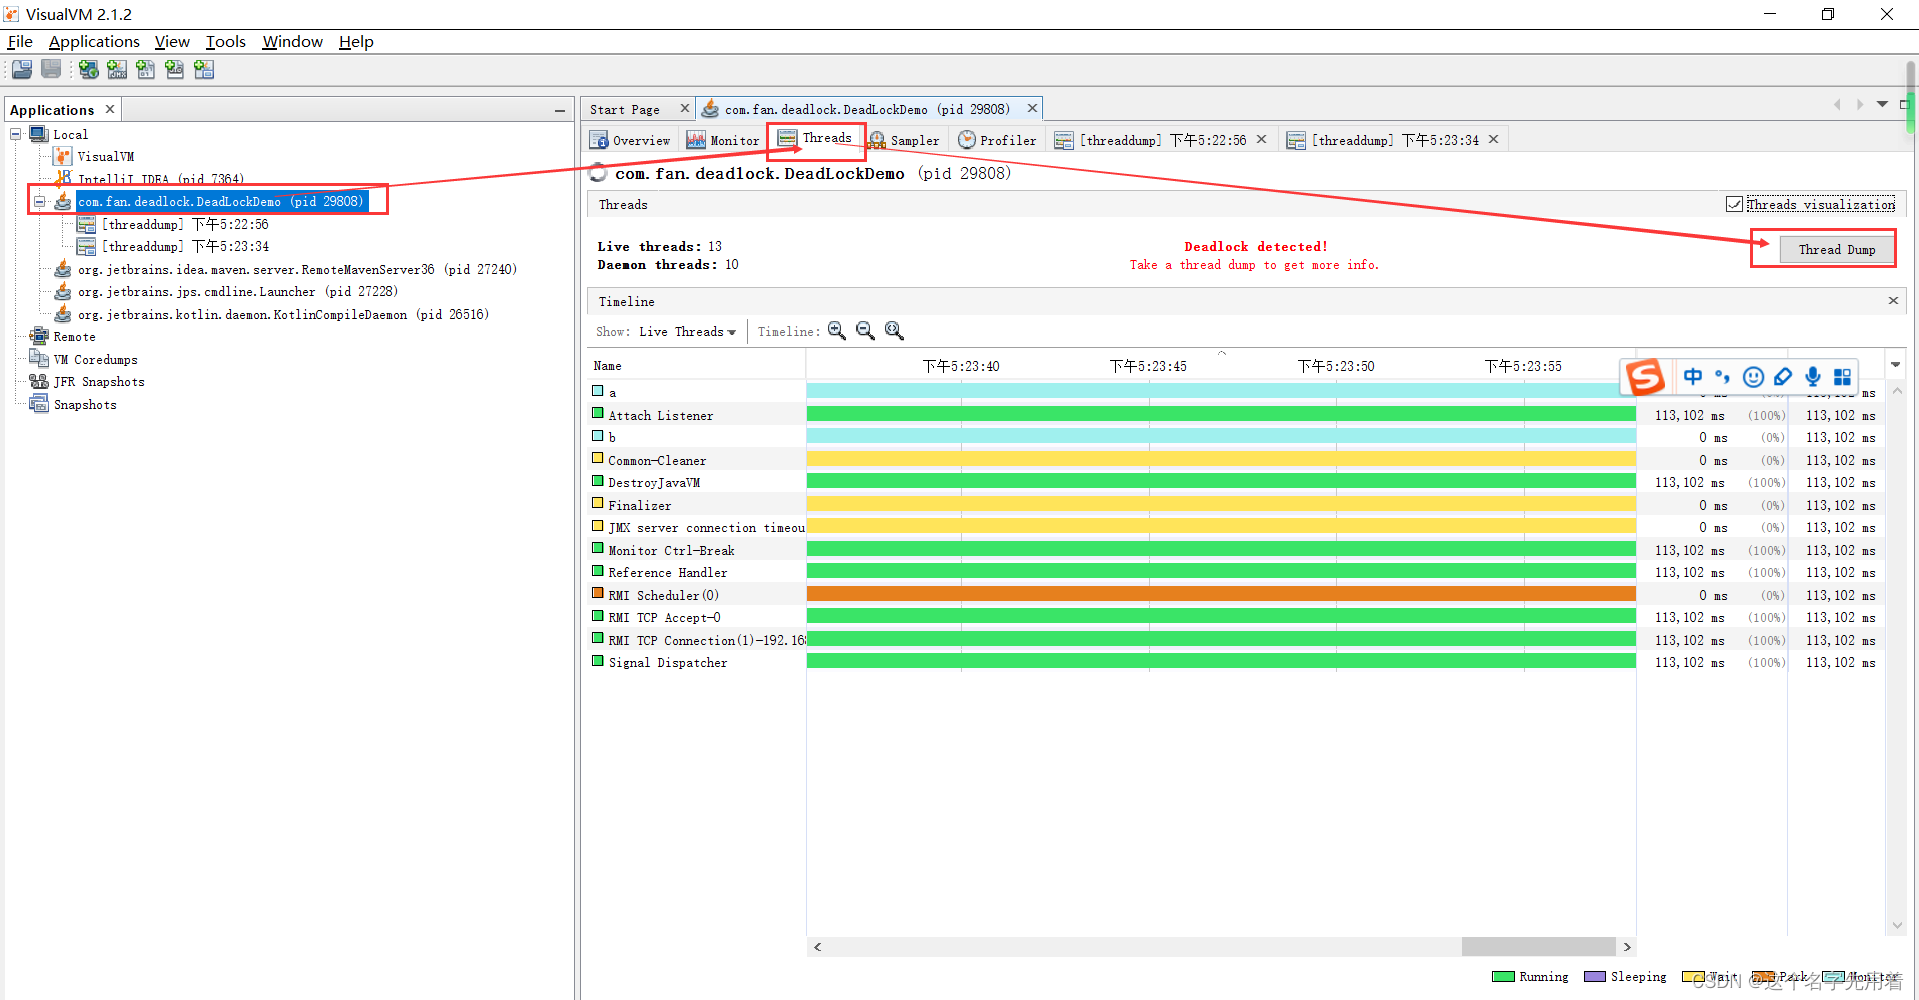Open the Show Live Threads dropdown
The height and width of the screenshot is (1000, 1919).
688,332
